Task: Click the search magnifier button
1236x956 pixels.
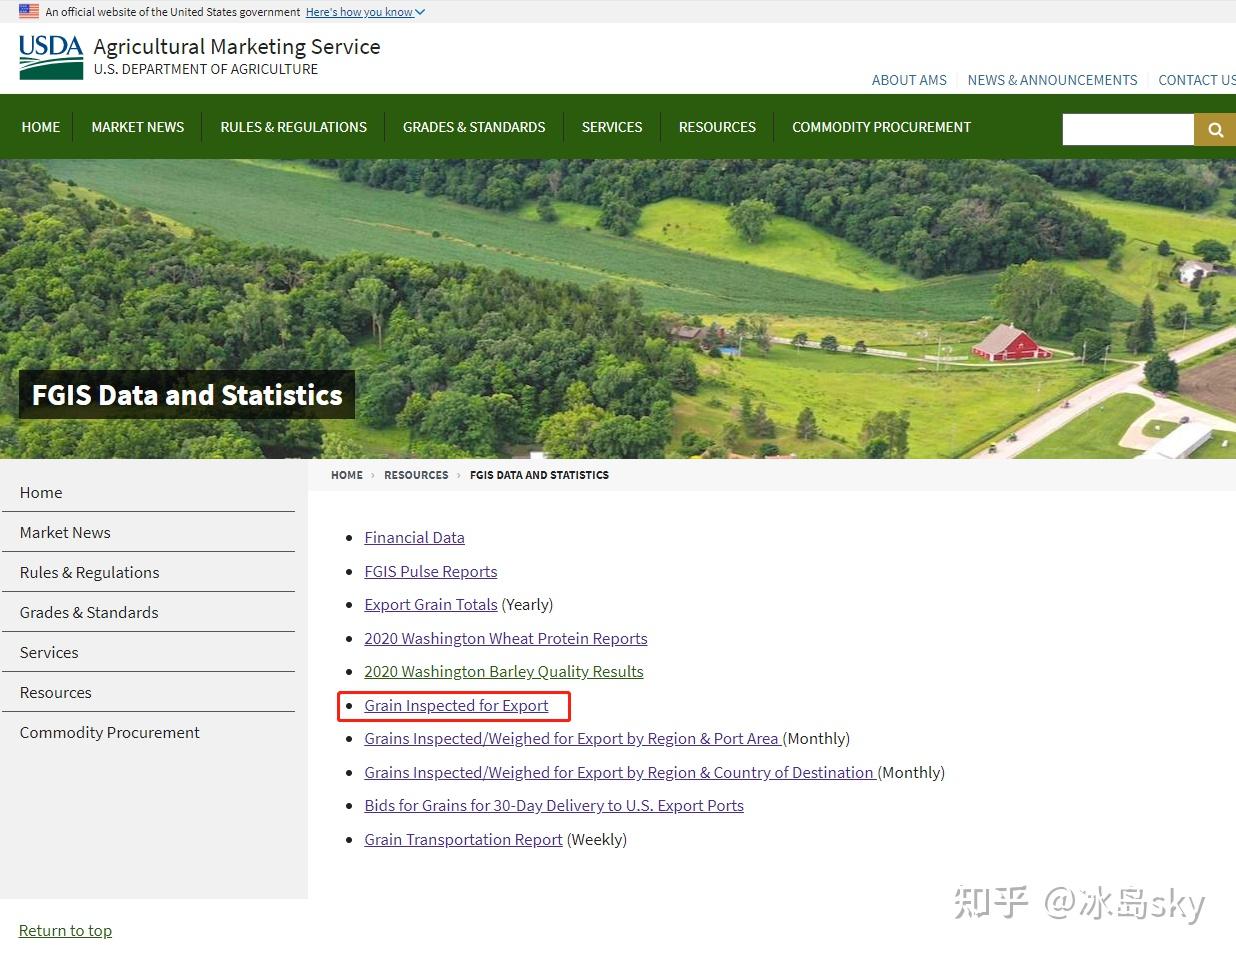Action: pos(1216,129)
